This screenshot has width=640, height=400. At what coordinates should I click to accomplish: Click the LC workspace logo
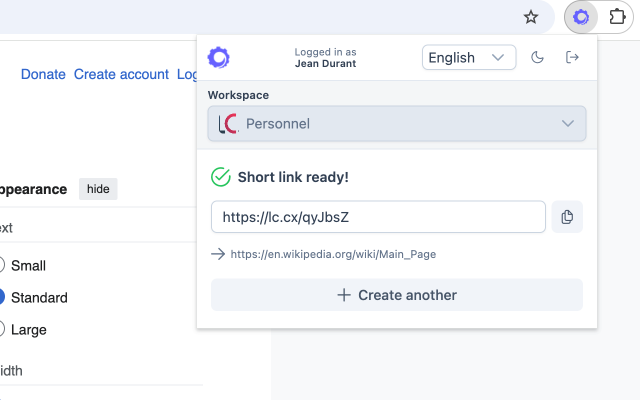click(228, 124)
